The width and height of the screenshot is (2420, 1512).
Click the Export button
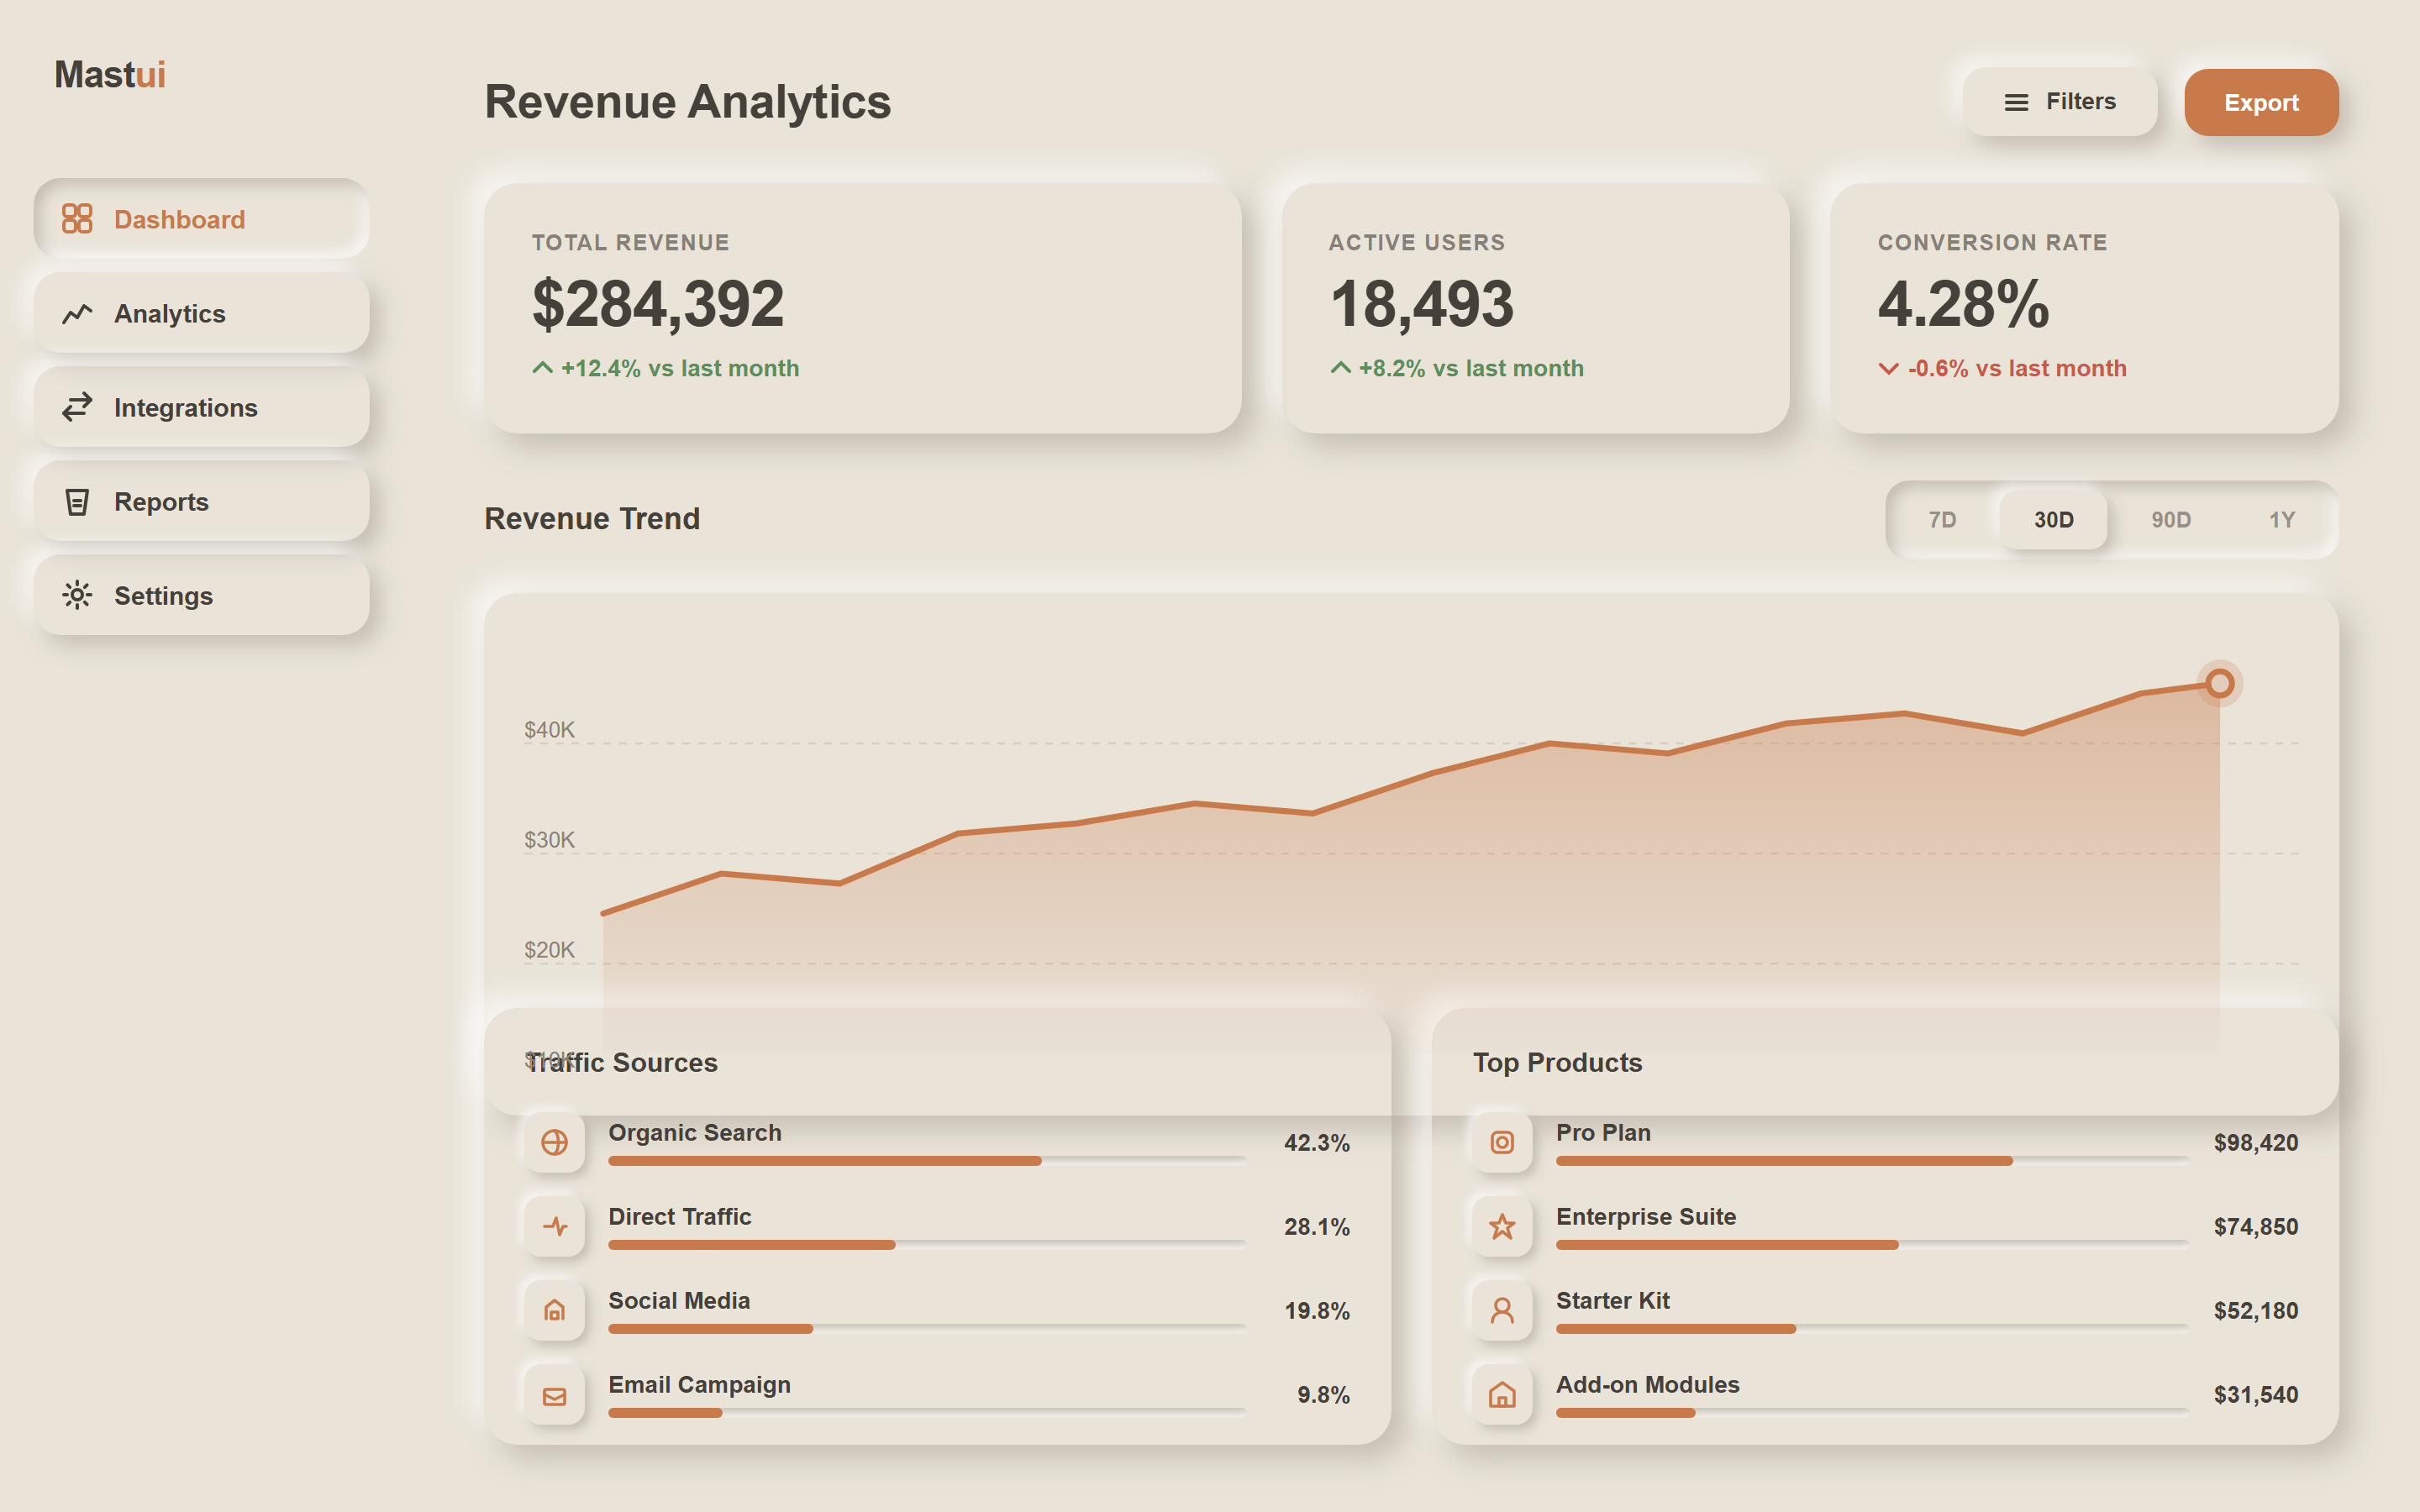pos(2261,102)
